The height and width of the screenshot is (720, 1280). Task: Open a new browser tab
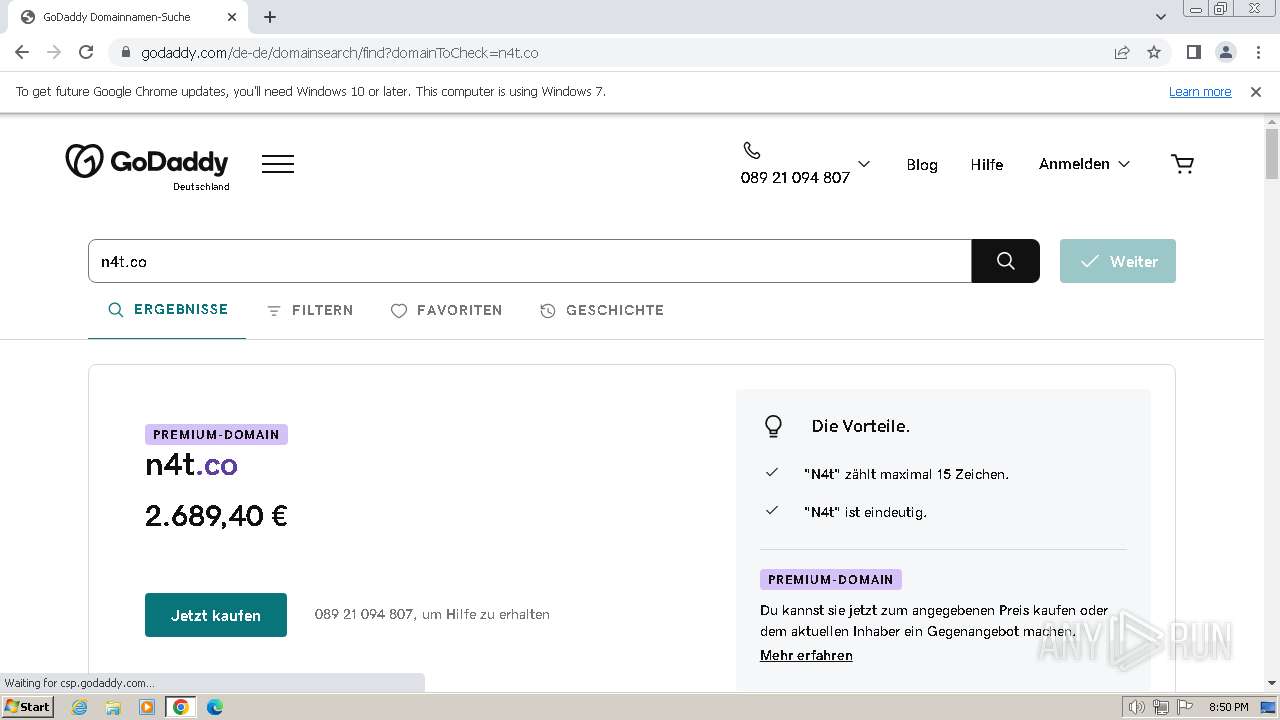pyautogui.click(x=270, y=17)
